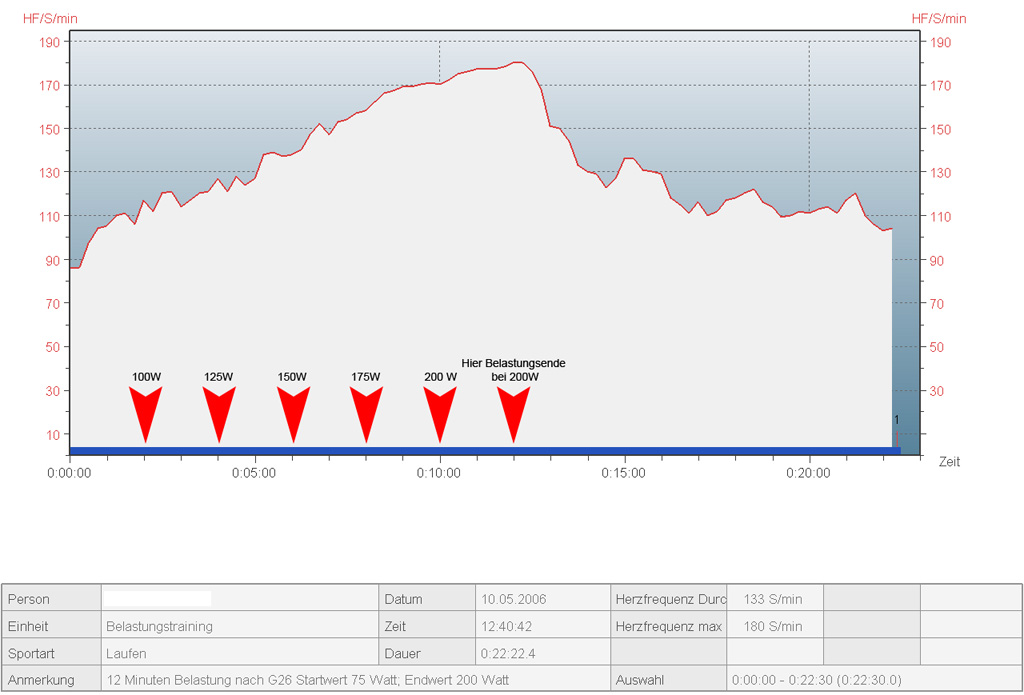This screenshot has height=695, width=1024.
Task: Click the 100W red arrow marker
Action: (x=146, y=410)
